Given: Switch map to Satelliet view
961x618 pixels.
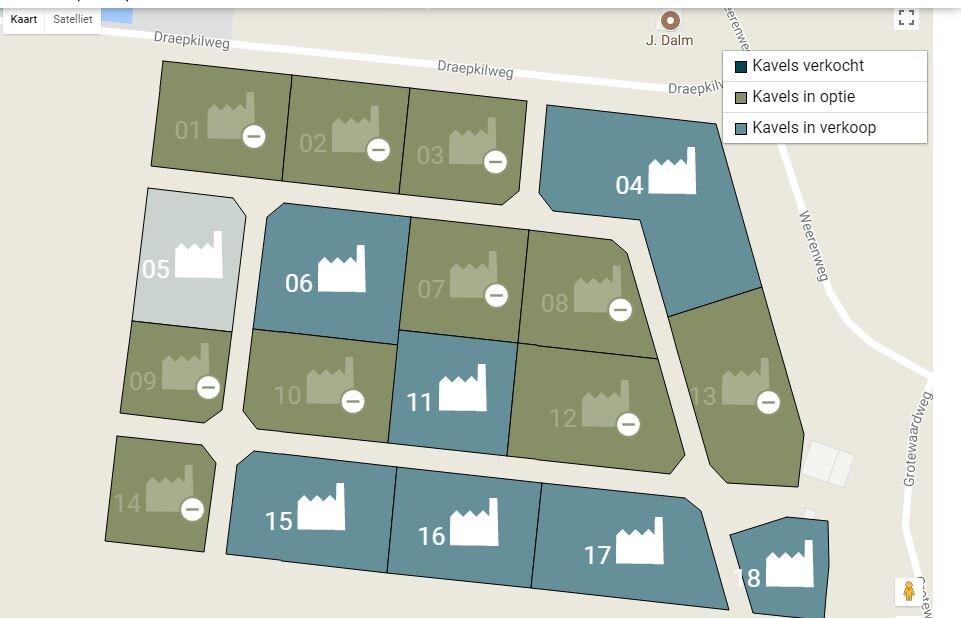Looking at the screenshot, I should (x=72, y=19).
